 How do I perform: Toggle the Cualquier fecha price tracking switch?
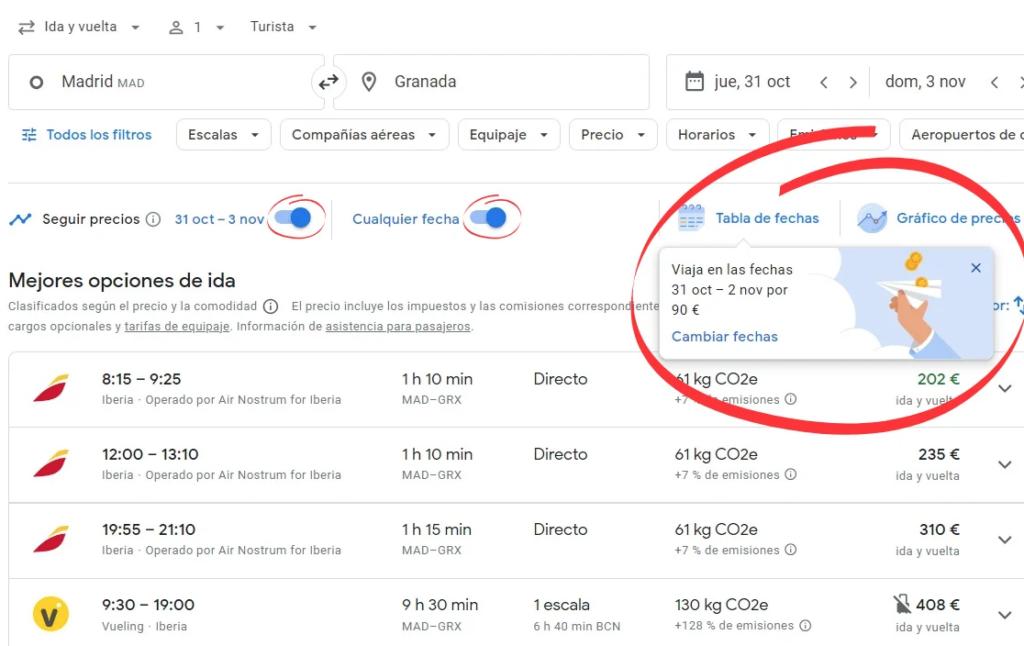[488, 218]
